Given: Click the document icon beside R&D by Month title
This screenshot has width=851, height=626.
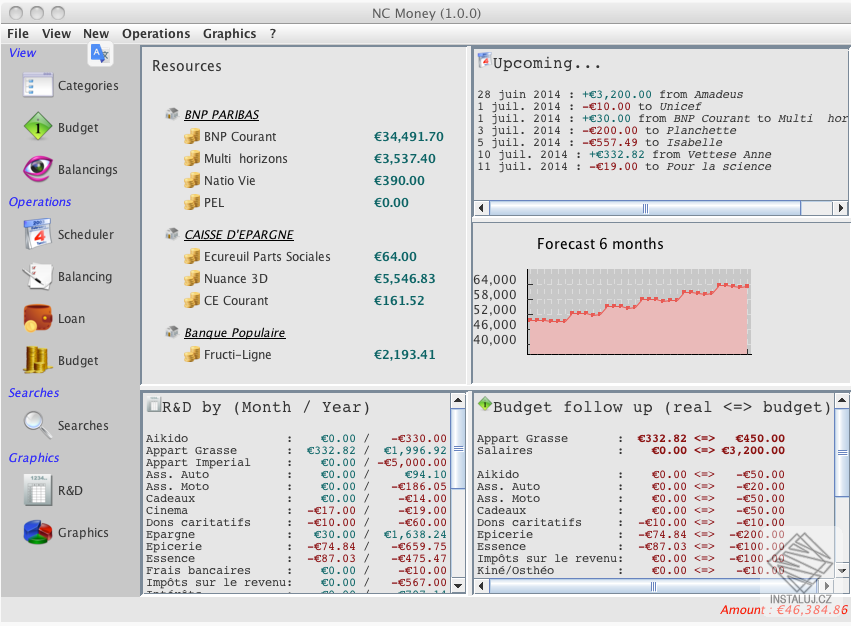Looking at the screenshot, I should [154, 404].
